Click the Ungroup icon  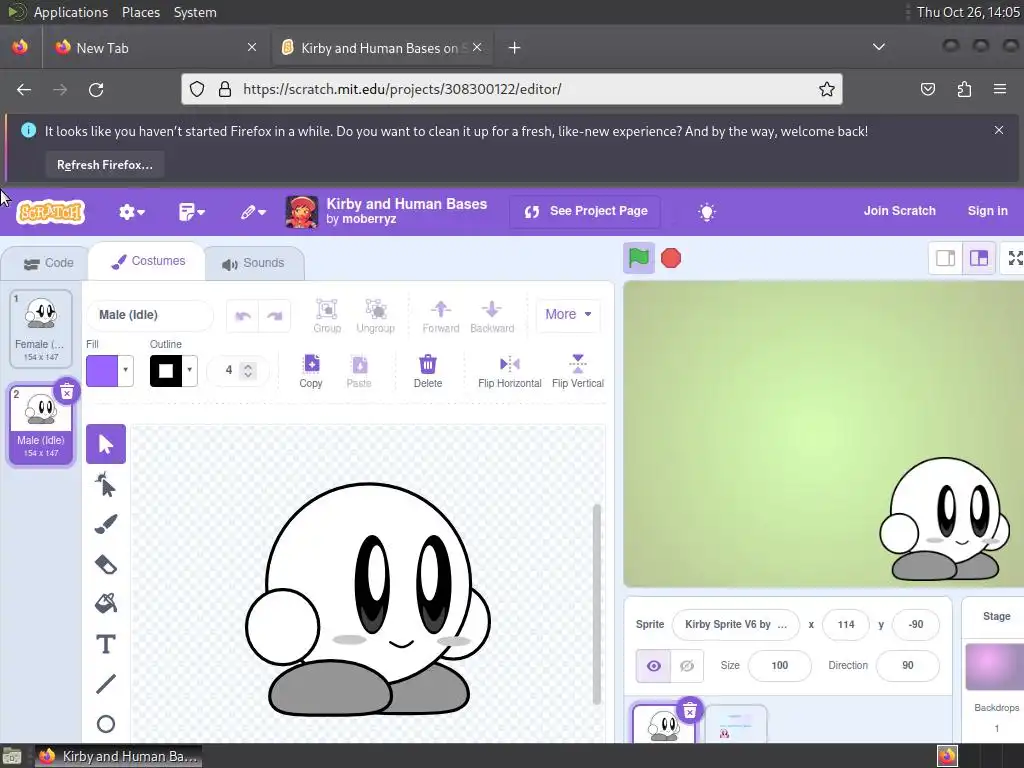click(x=376, y=315)
